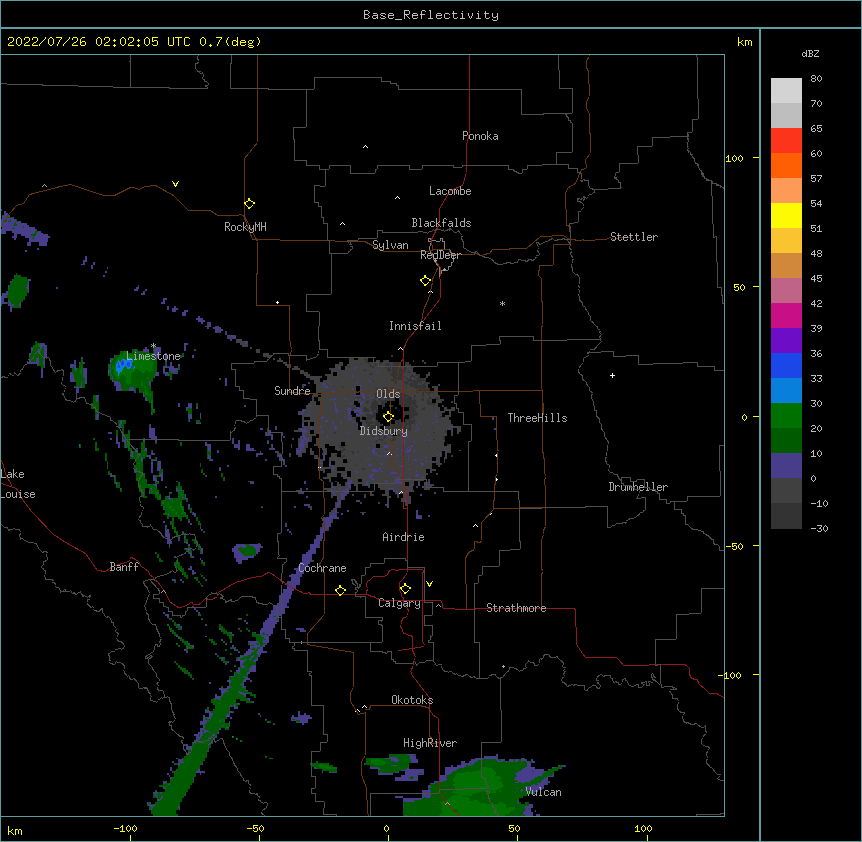Click the Lacombe town label
This screenshot has width=862, height=842.
(x=450, y=191)
